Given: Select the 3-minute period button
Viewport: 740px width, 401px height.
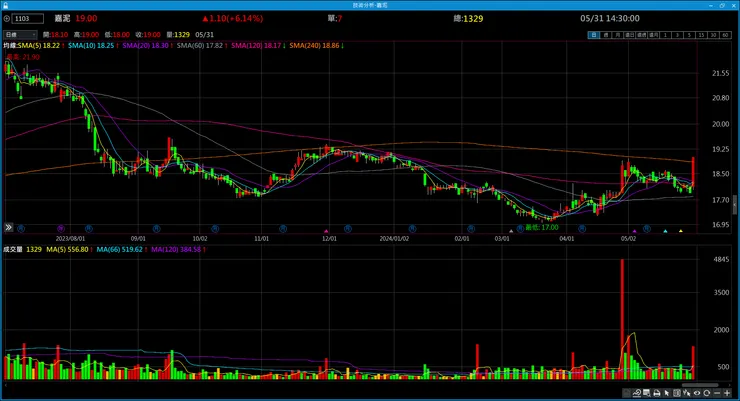Looking at the screenshot, I should [x=678, y=35].
